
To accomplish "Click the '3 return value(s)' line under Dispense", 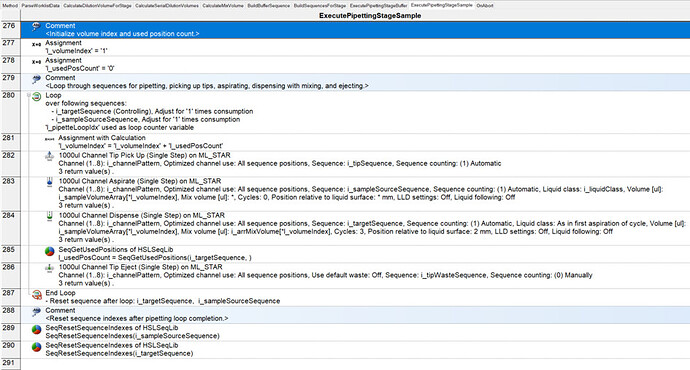I will point(86,240).
